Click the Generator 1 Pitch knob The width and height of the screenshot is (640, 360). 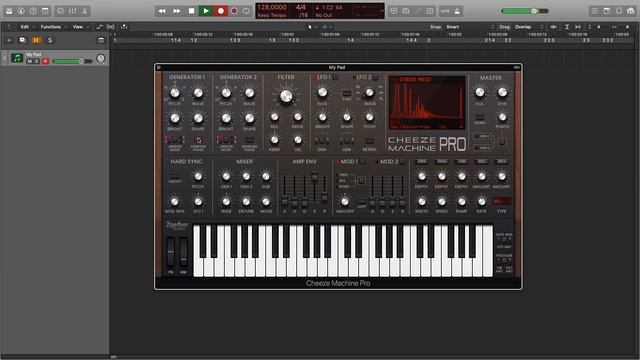tap(175, 93)
